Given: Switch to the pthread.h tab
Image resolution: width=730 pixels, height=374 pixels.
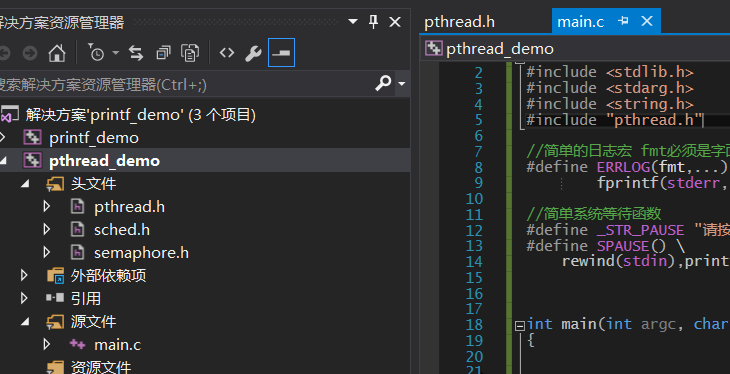Looking at the screenshot, I should 460,22.
